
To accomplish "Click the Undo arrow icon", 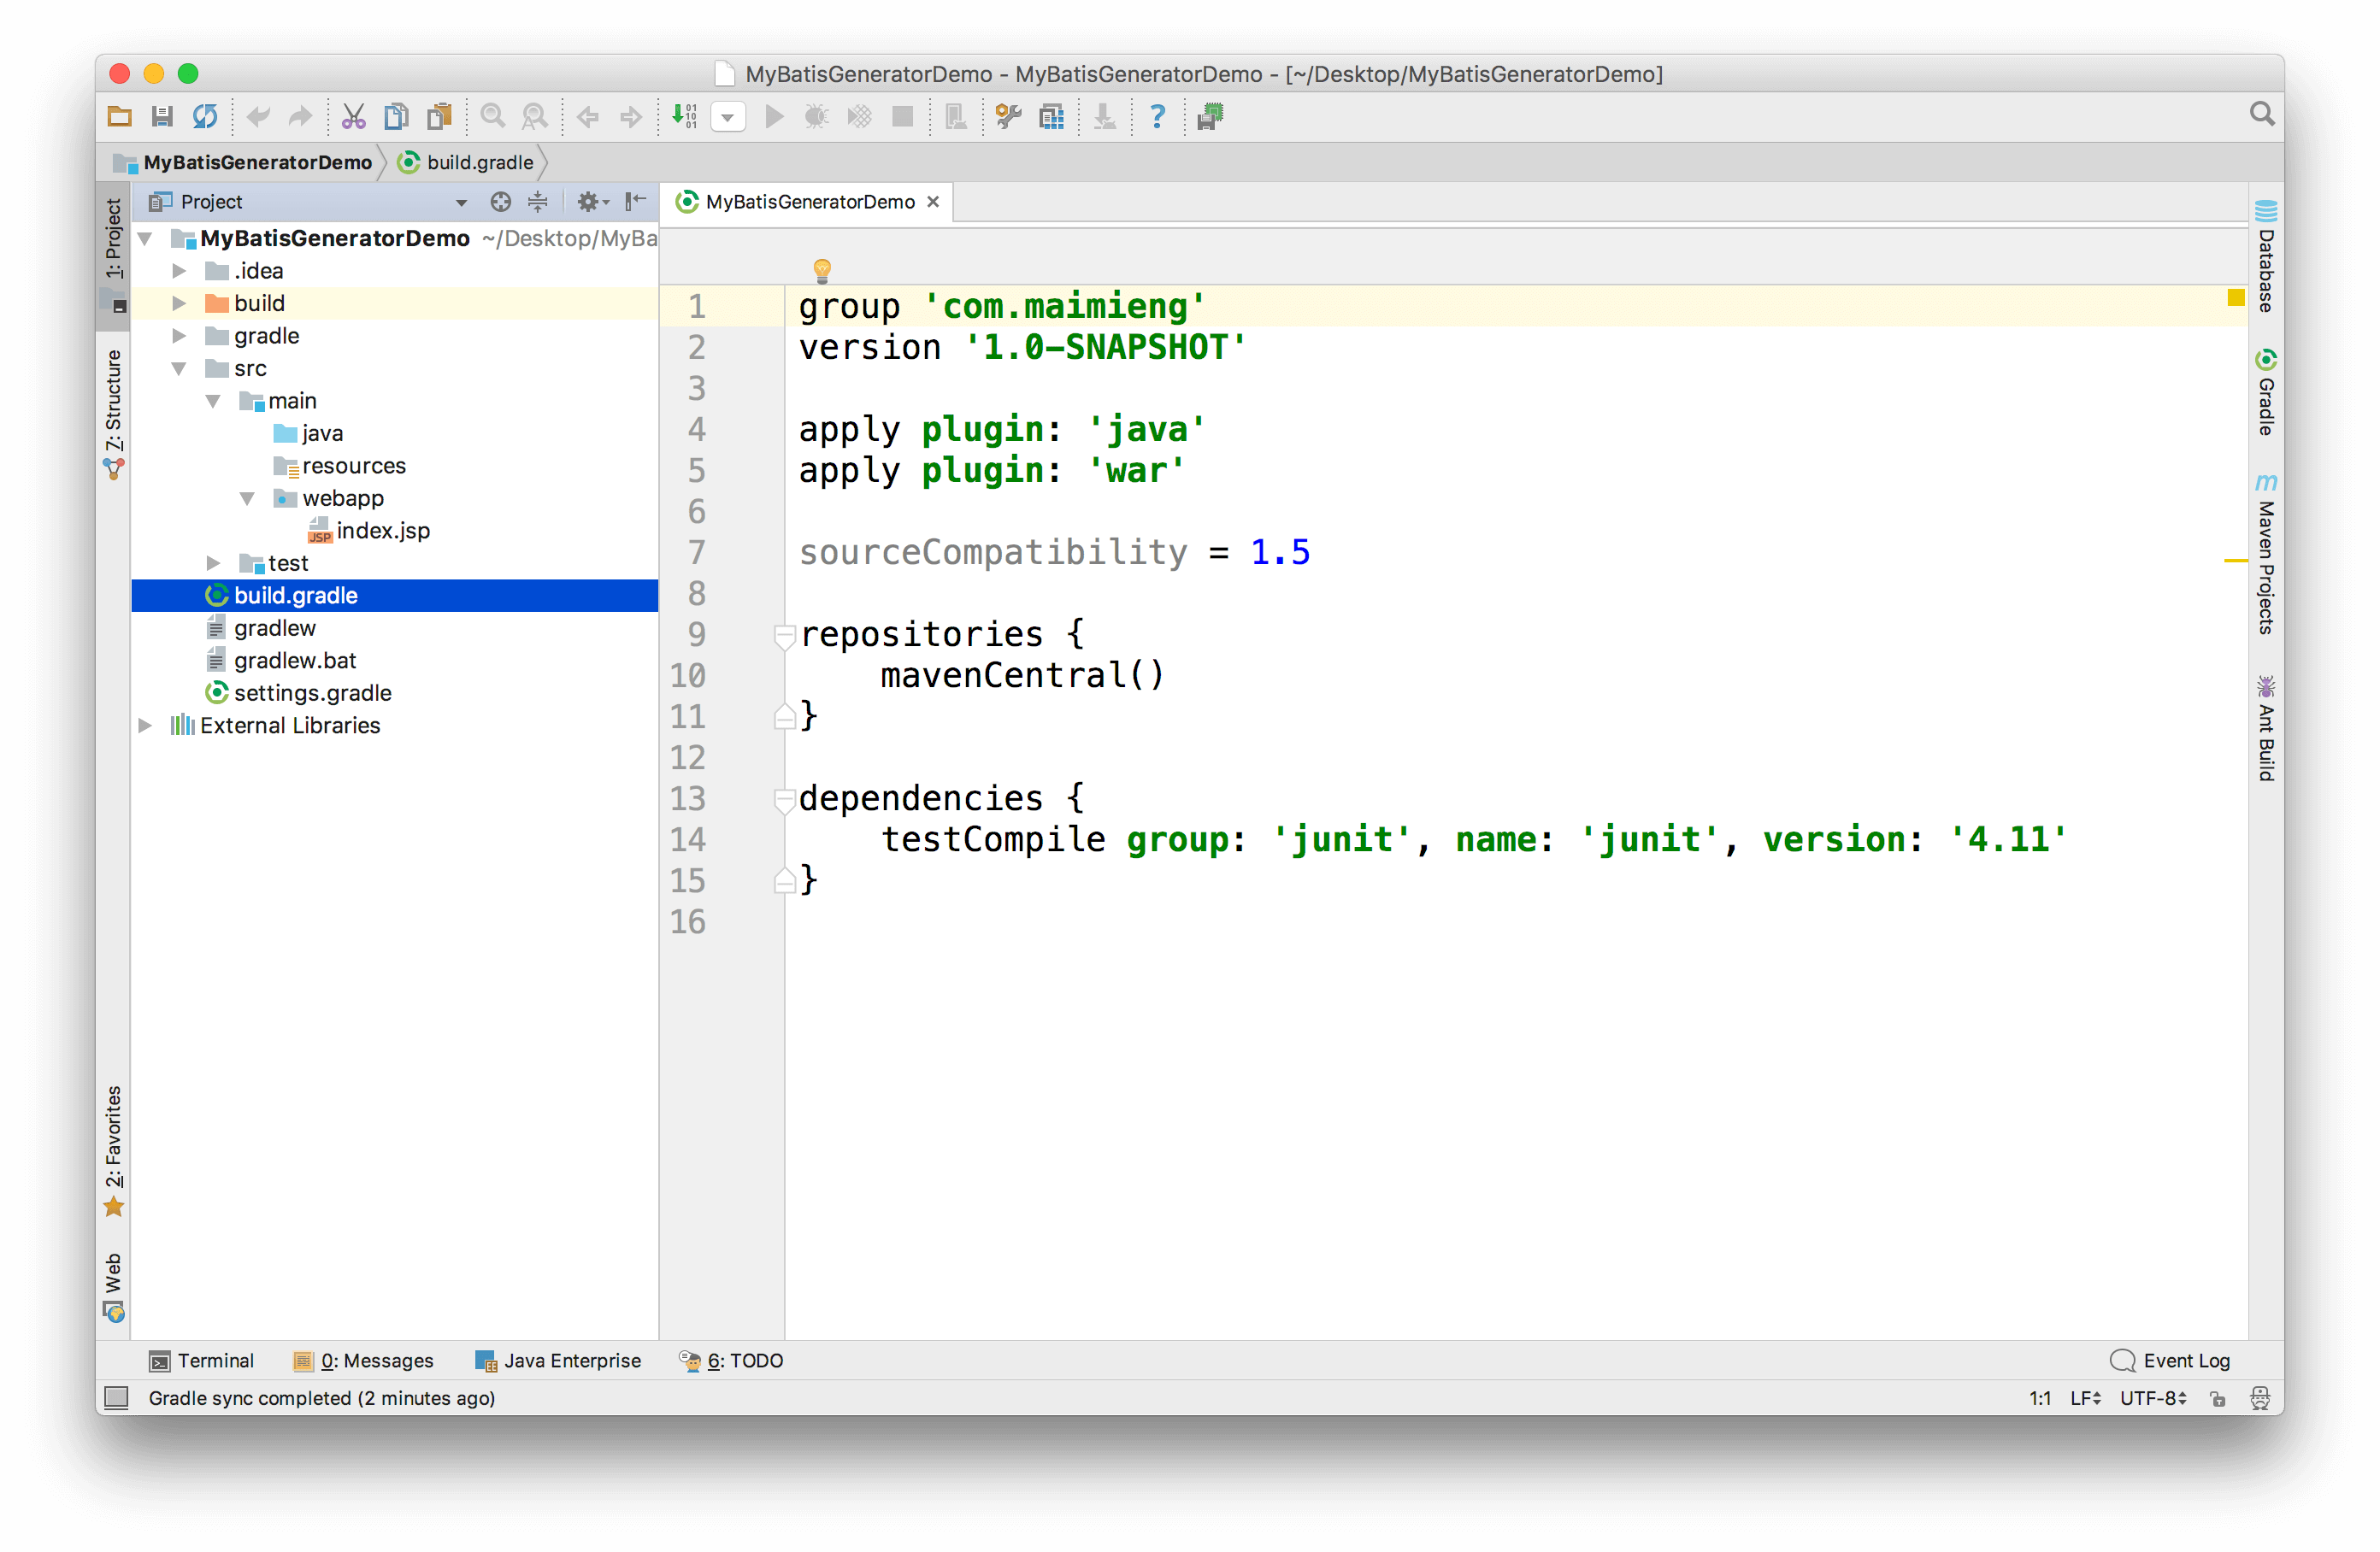I will point(258,117).
